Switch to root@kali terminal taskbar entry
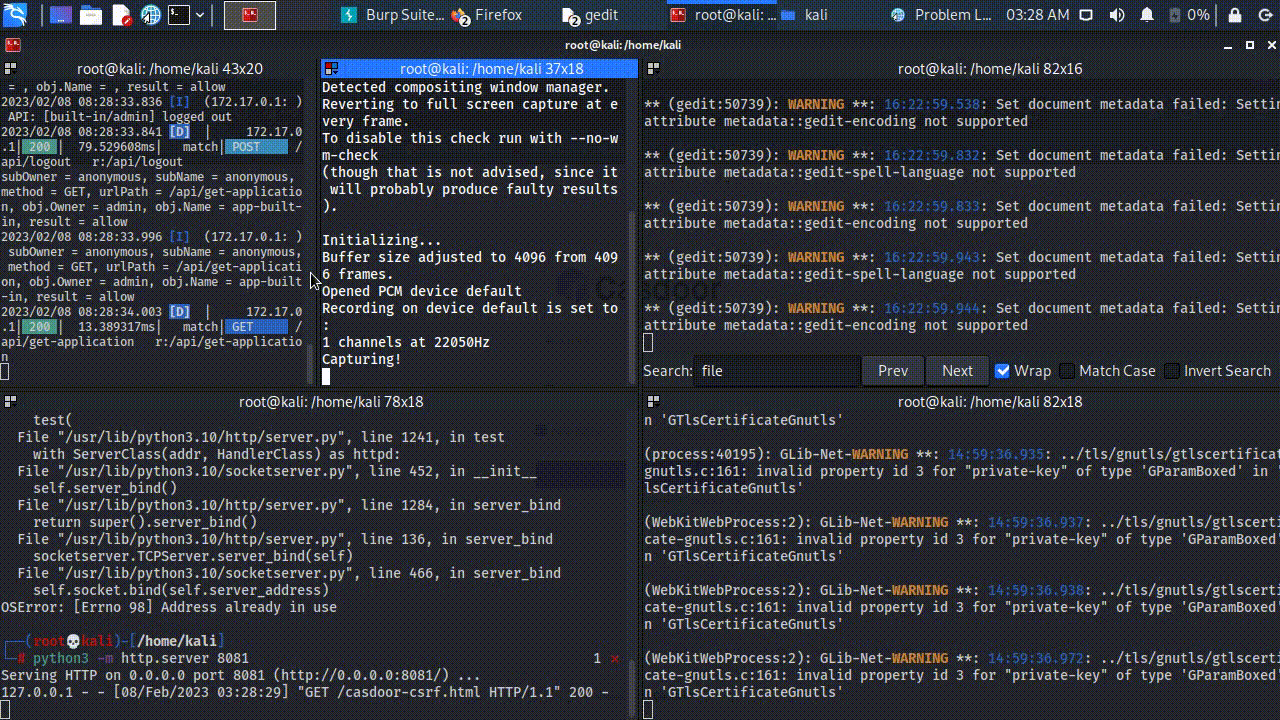 click(x=722, y=15)
